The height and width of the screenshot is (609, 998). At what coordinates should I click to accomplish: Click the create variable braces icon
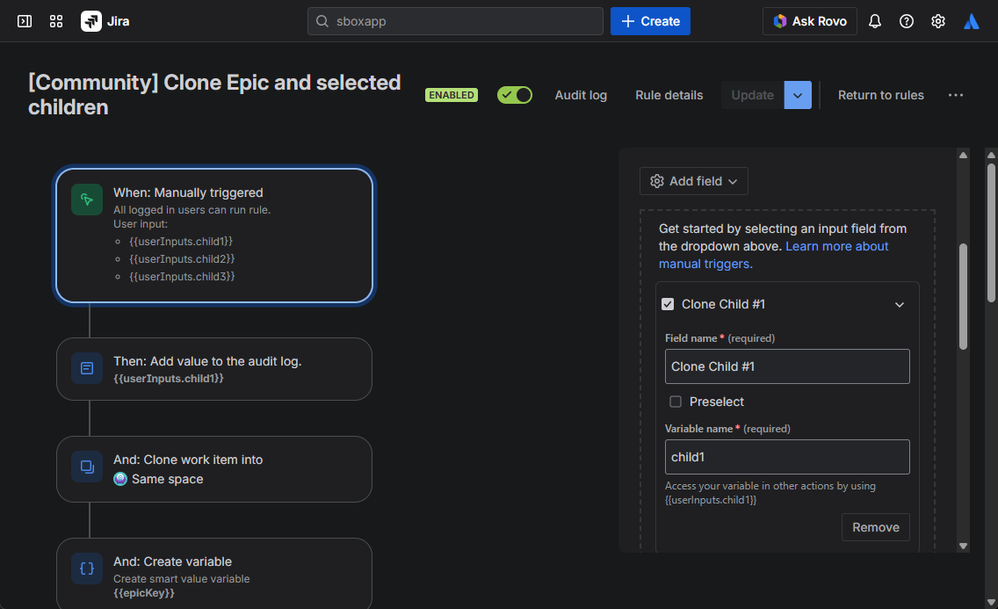[x=87, y=568]
